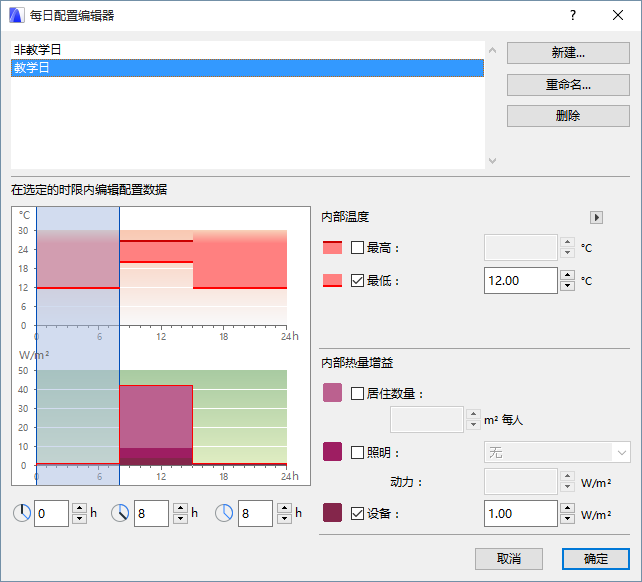Increase duration hours with up stepper
This screenshot has width=642, height=582.
(284, 508)
